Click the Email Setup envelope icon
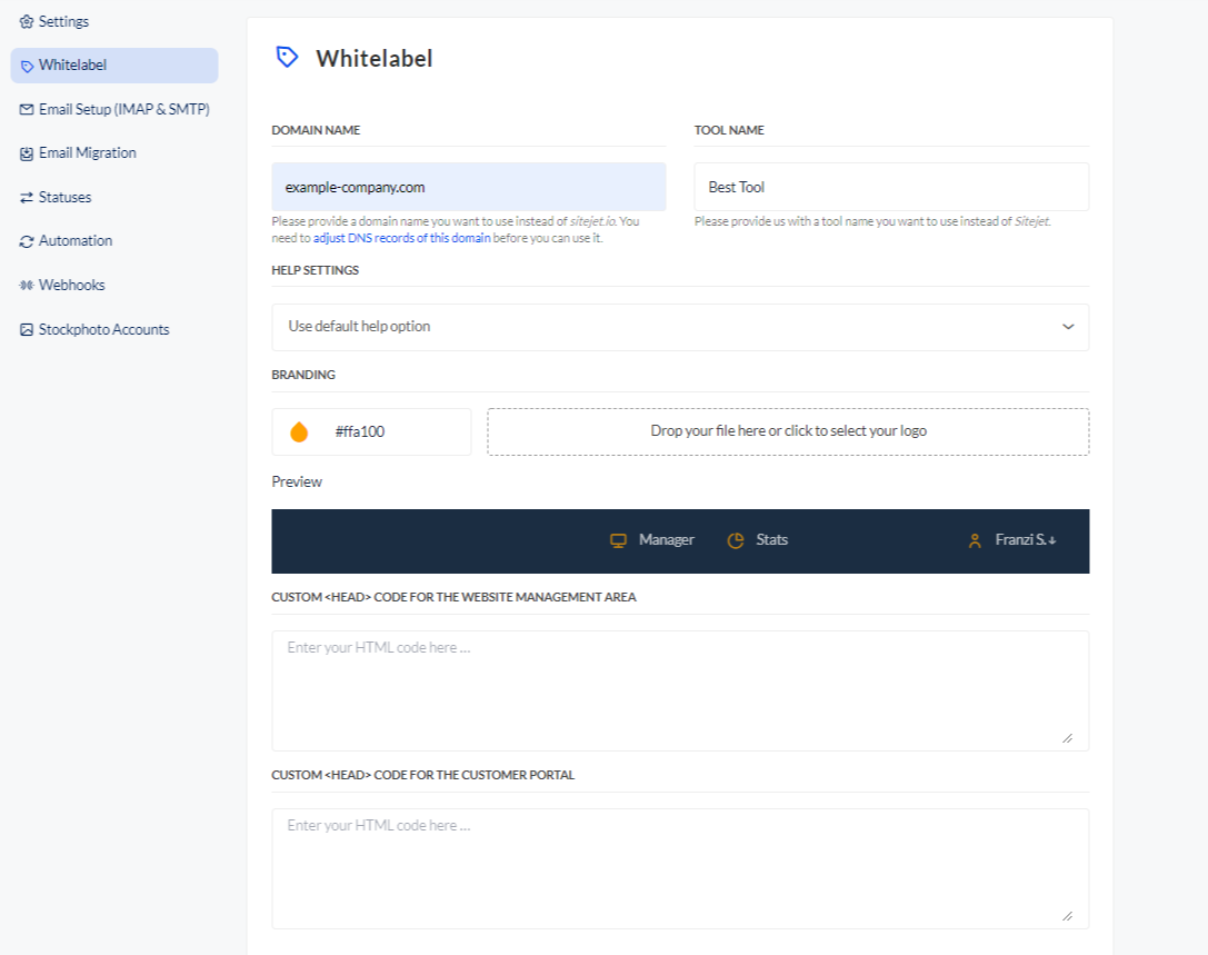 pos(26,110)
